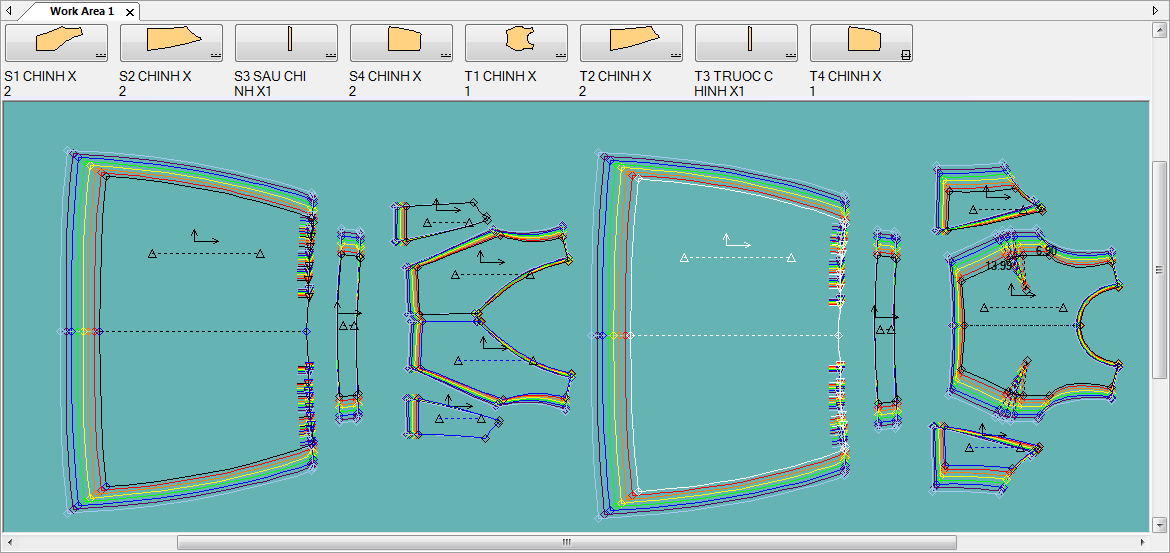Switch to the Work Area 1 tab

click(82, 11)
